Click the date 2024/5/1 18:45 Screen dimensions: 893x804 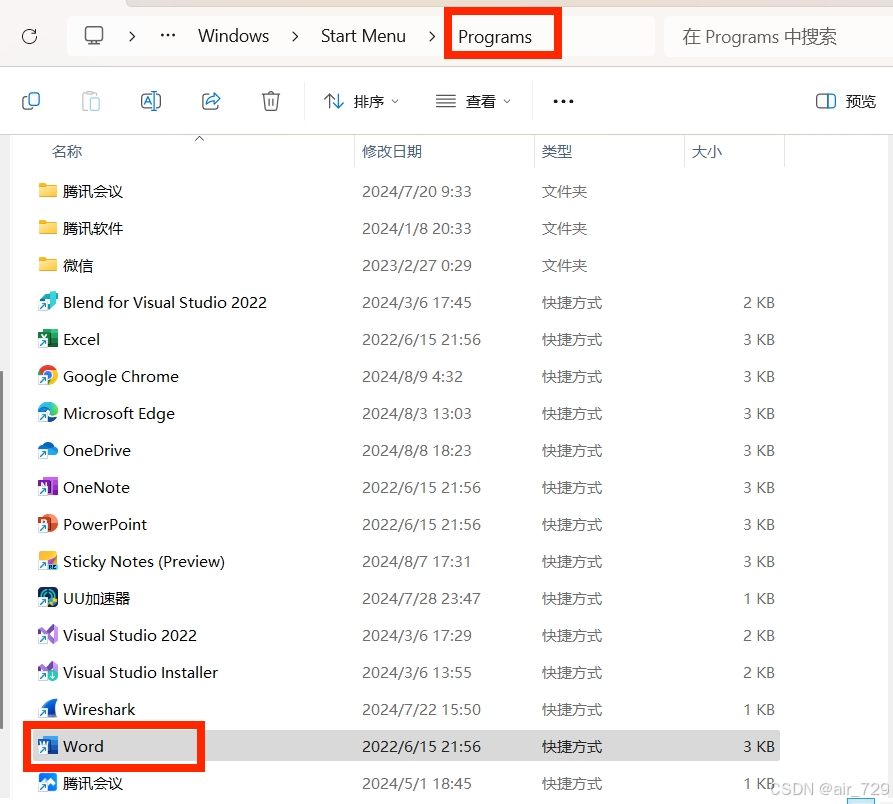coord(417,784)
